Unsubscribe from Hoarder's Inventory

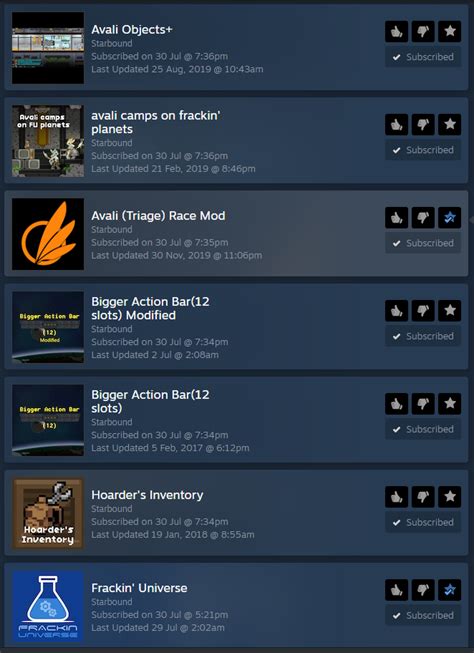click(423, 523)
